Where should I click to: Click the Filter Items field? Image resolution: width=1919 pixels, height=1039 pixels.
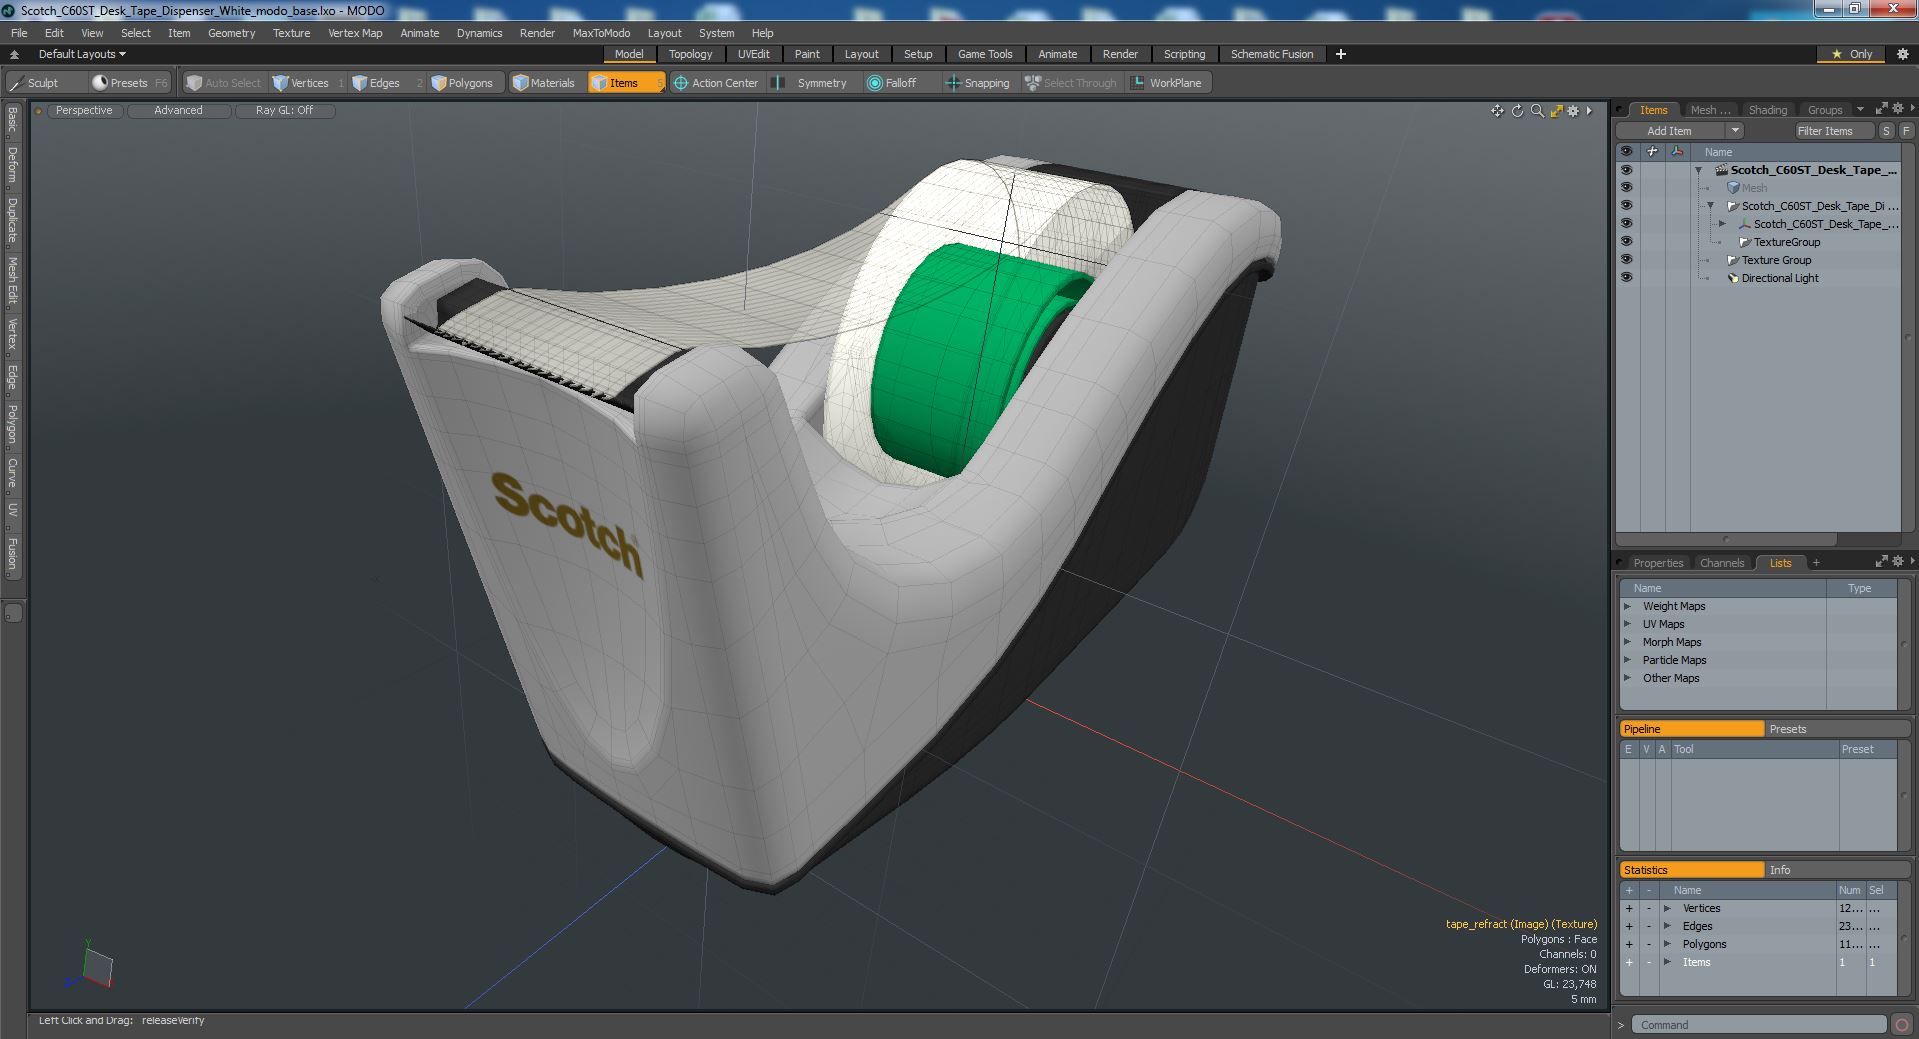[1833, 131]
